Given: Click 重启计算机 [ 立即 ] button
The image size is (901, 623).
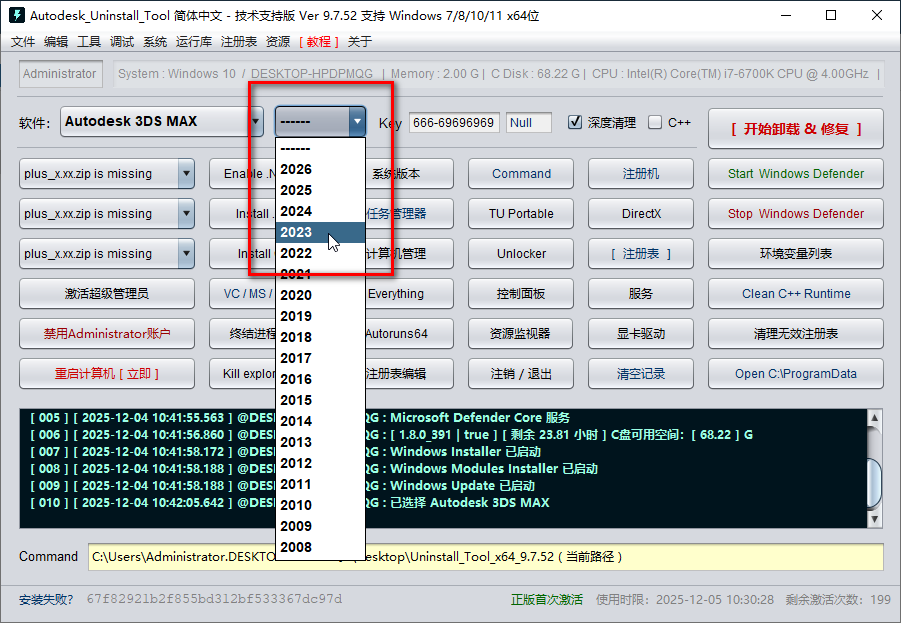Looking at the screenshot, I should [x=107, y=374].
